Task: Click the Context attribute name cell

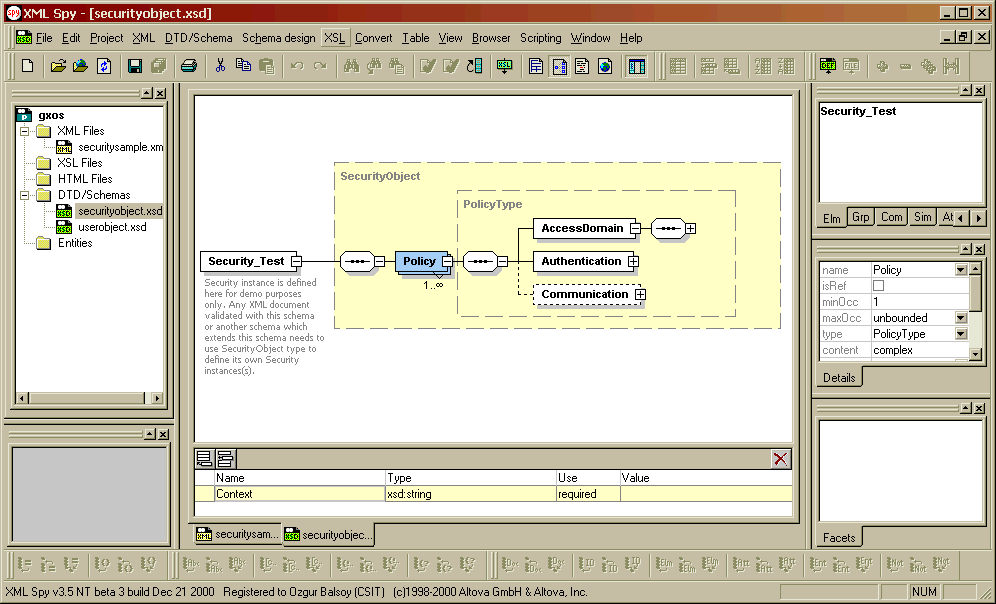Action: (x=299, y=494)
